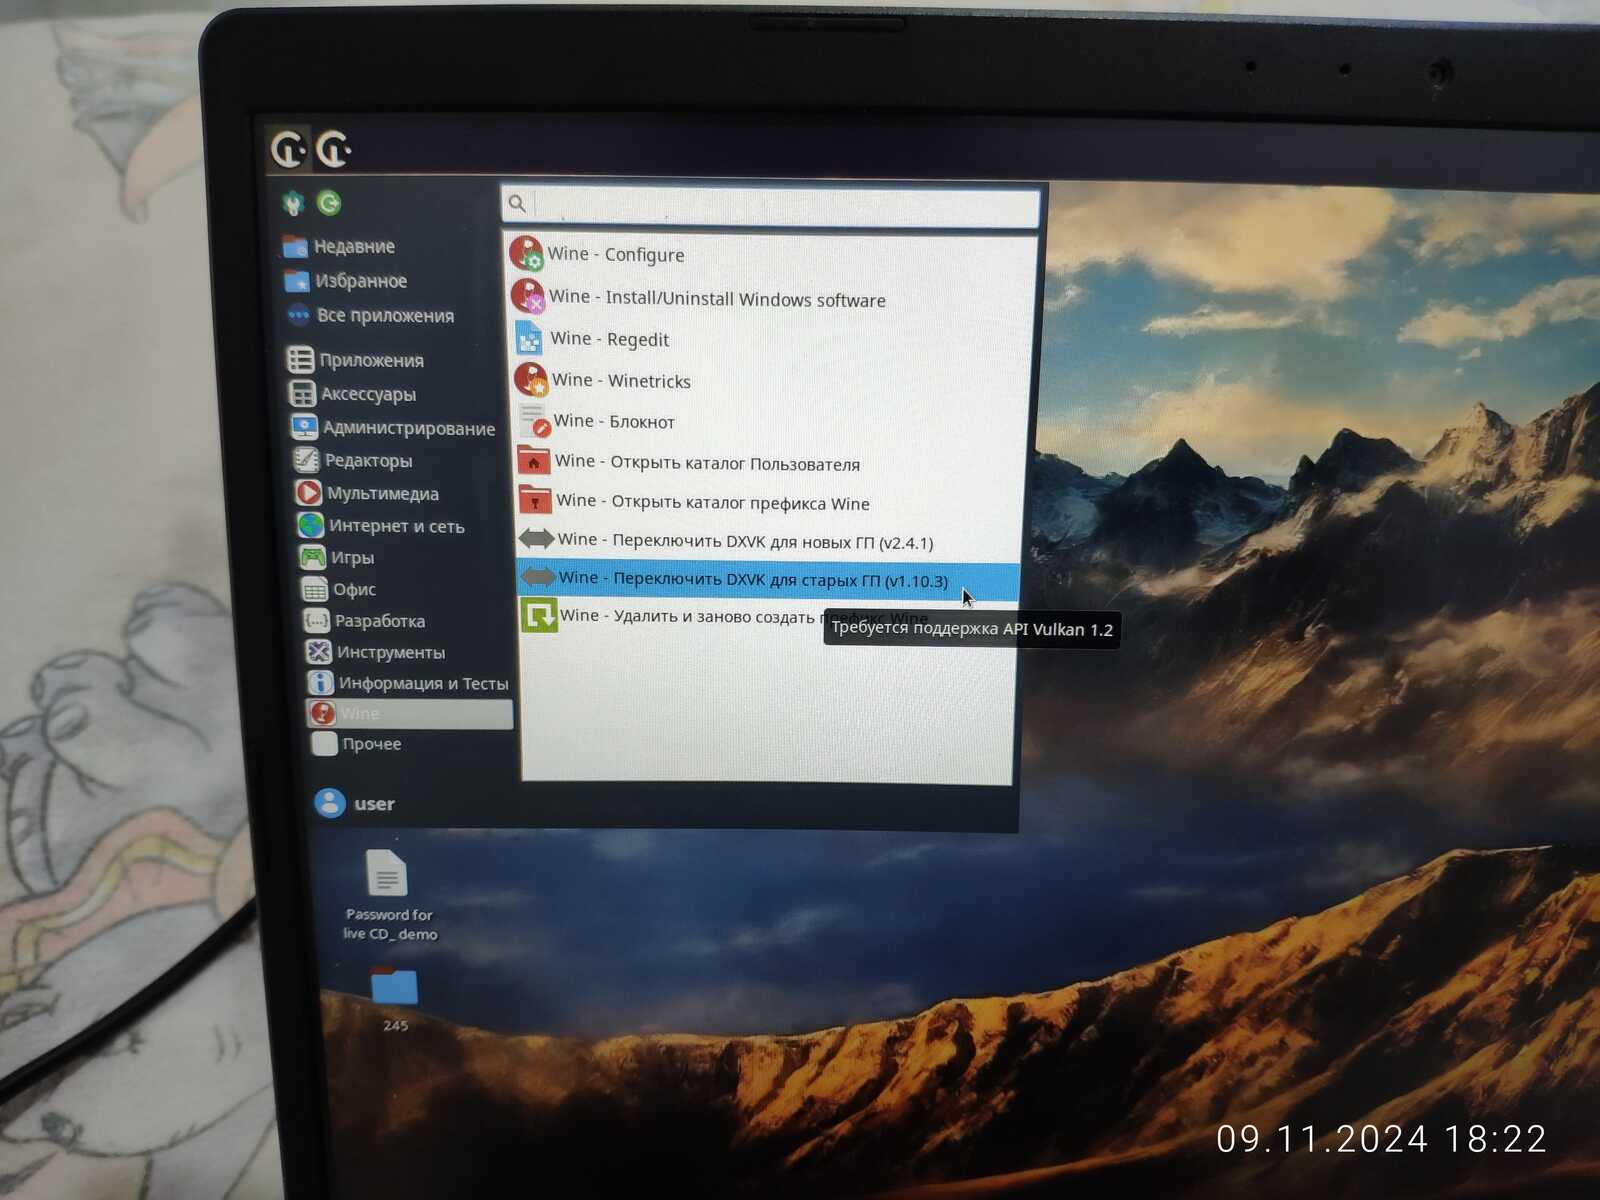Click the Администрирование monitor icon

coord(304,427)
